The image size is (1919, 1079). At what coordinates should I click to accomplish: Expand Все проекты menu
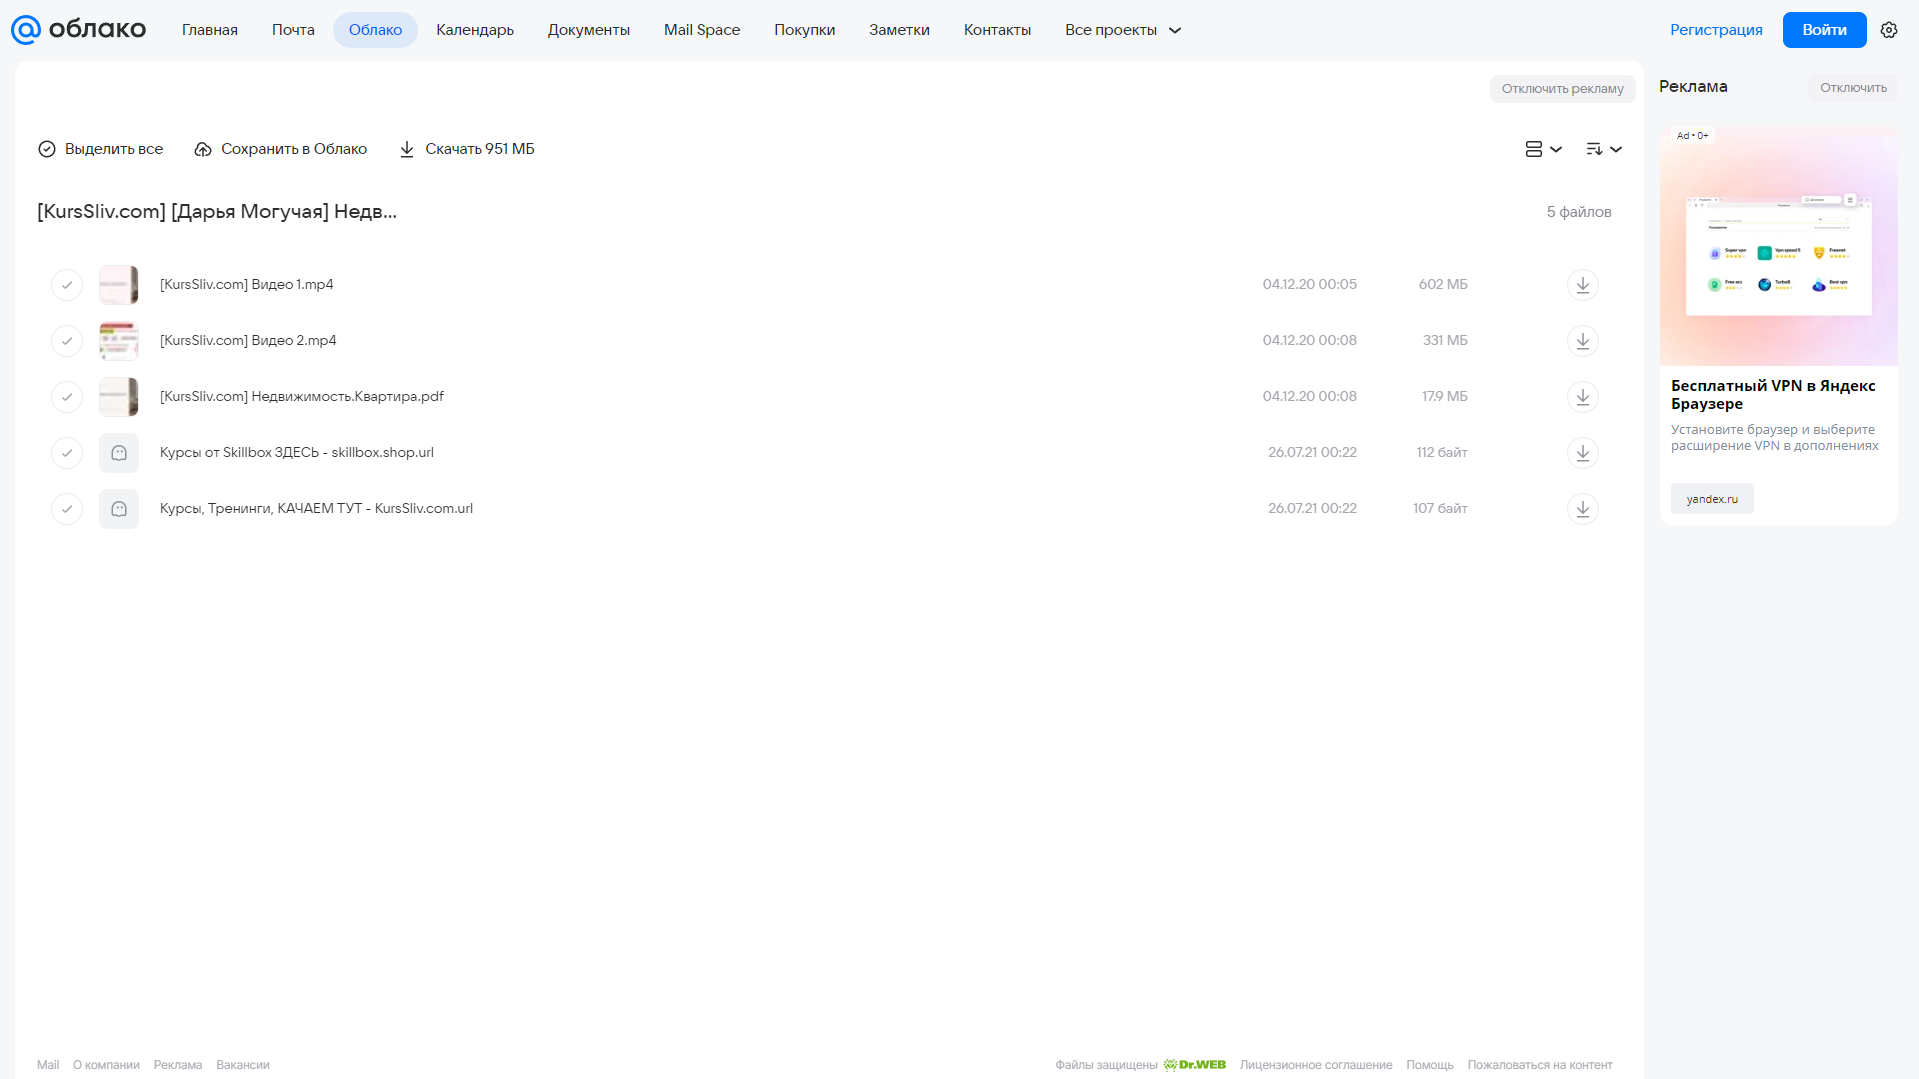[1123, 30]
